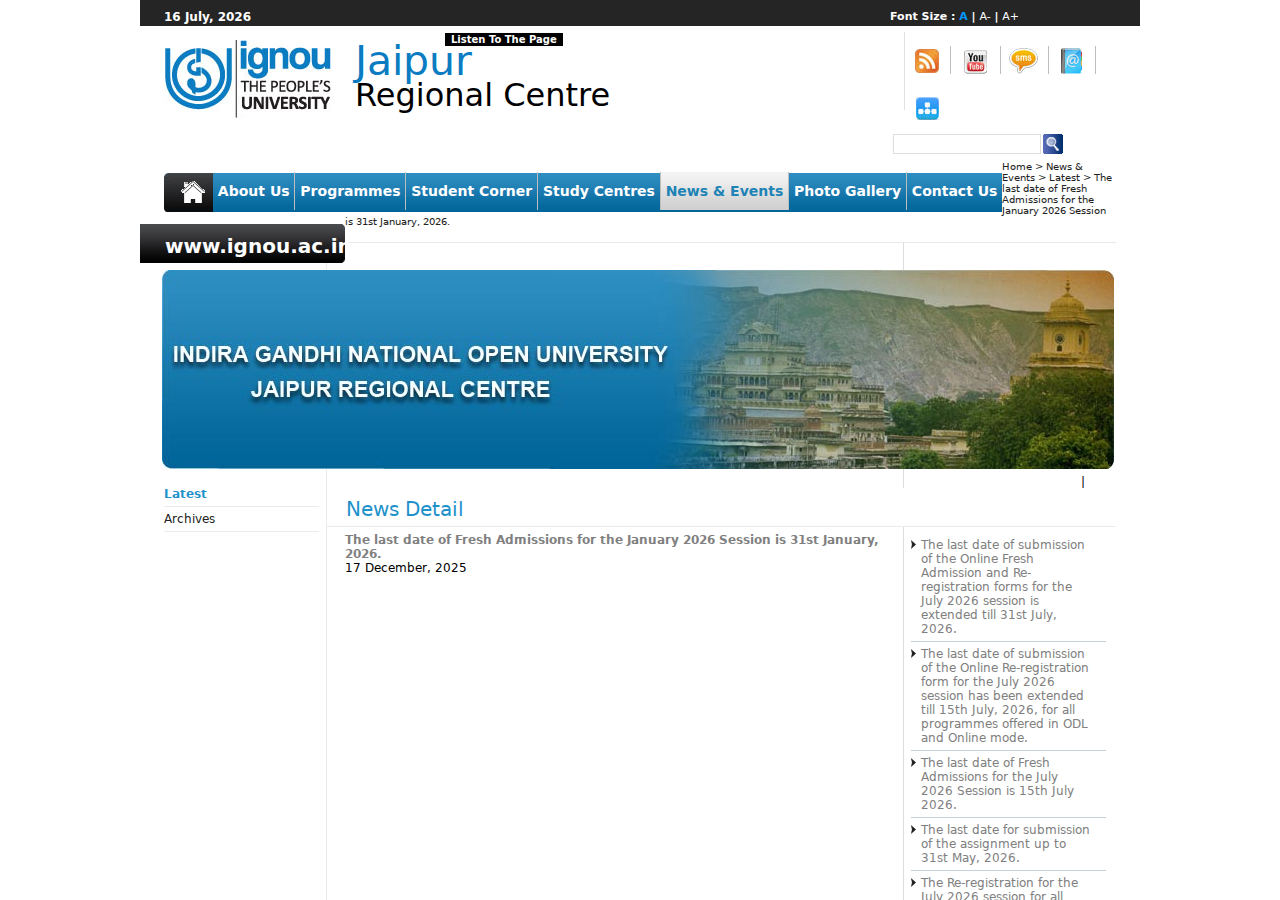This screenshot has height=900, width=1280.
Task: Click the January 2026 Fresh Admissions headline
Action: point(612,546)
